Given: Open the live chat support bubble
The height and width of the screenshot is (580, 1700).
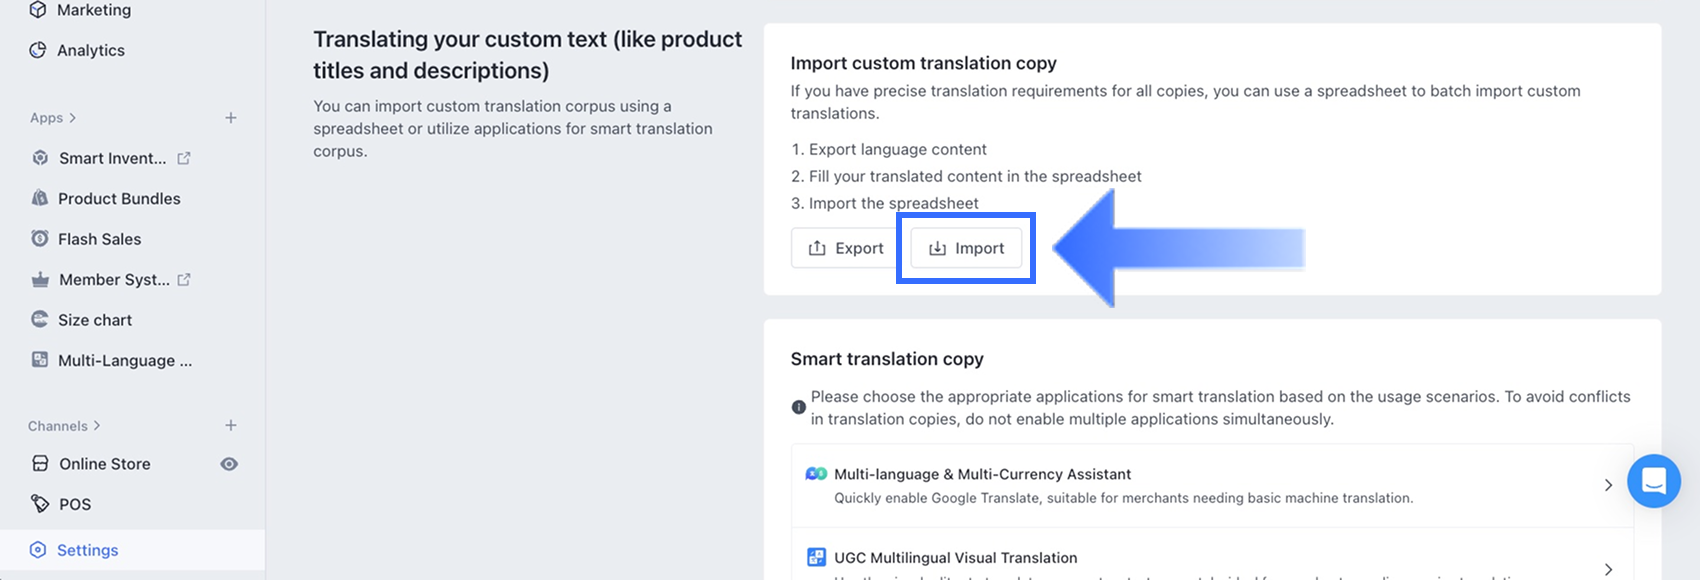Looking at the screenshot, I should (x=1653, y=481).
